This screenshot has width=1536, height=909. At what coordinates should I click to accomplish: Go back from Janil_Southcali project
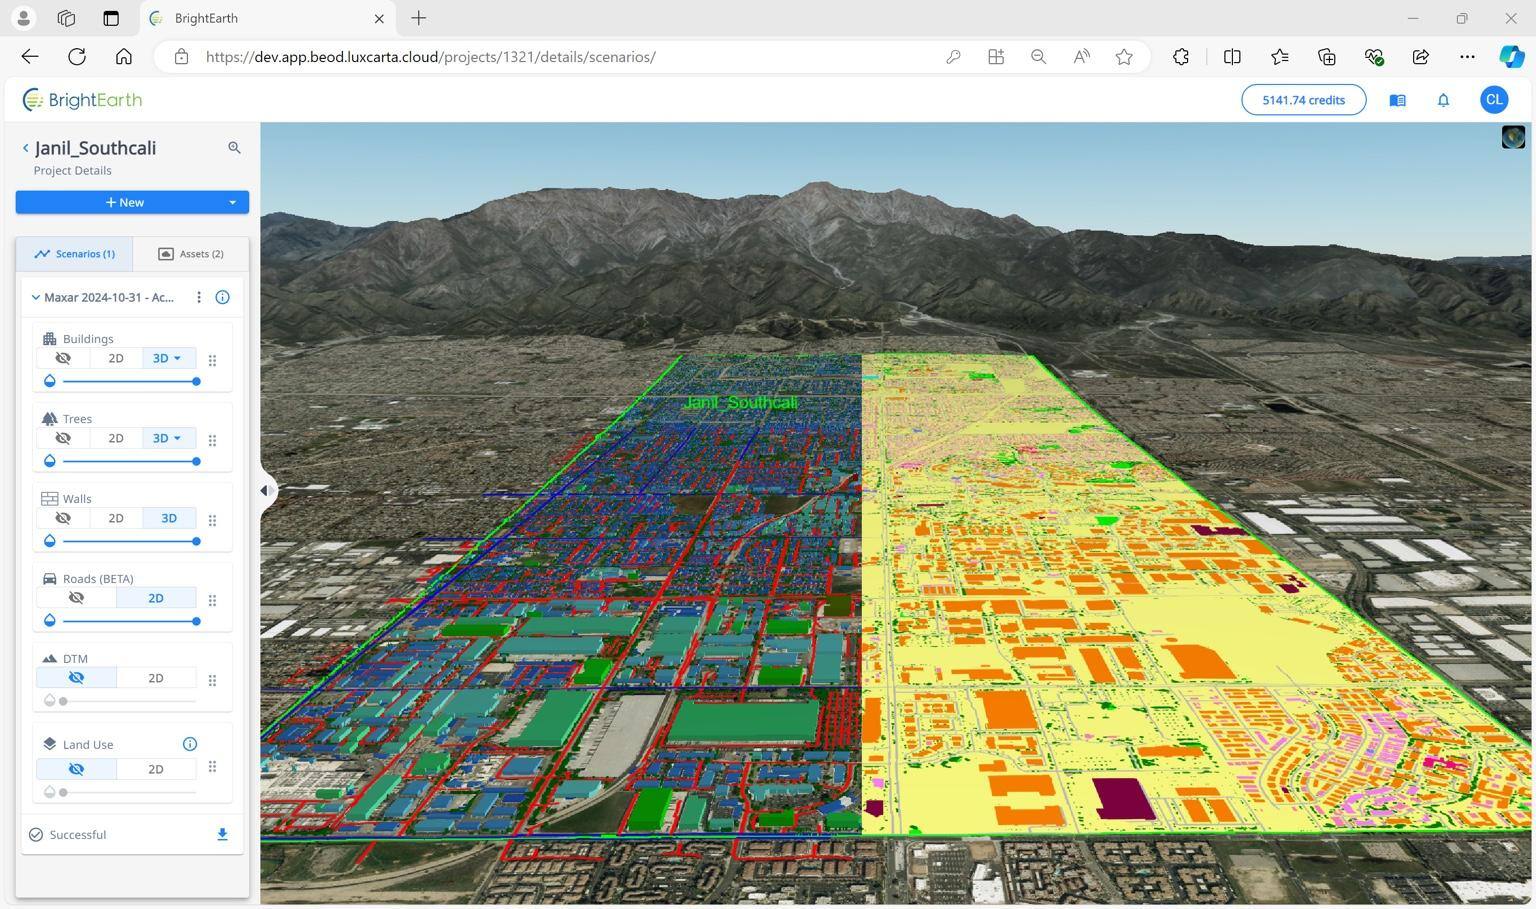(25, 148)
